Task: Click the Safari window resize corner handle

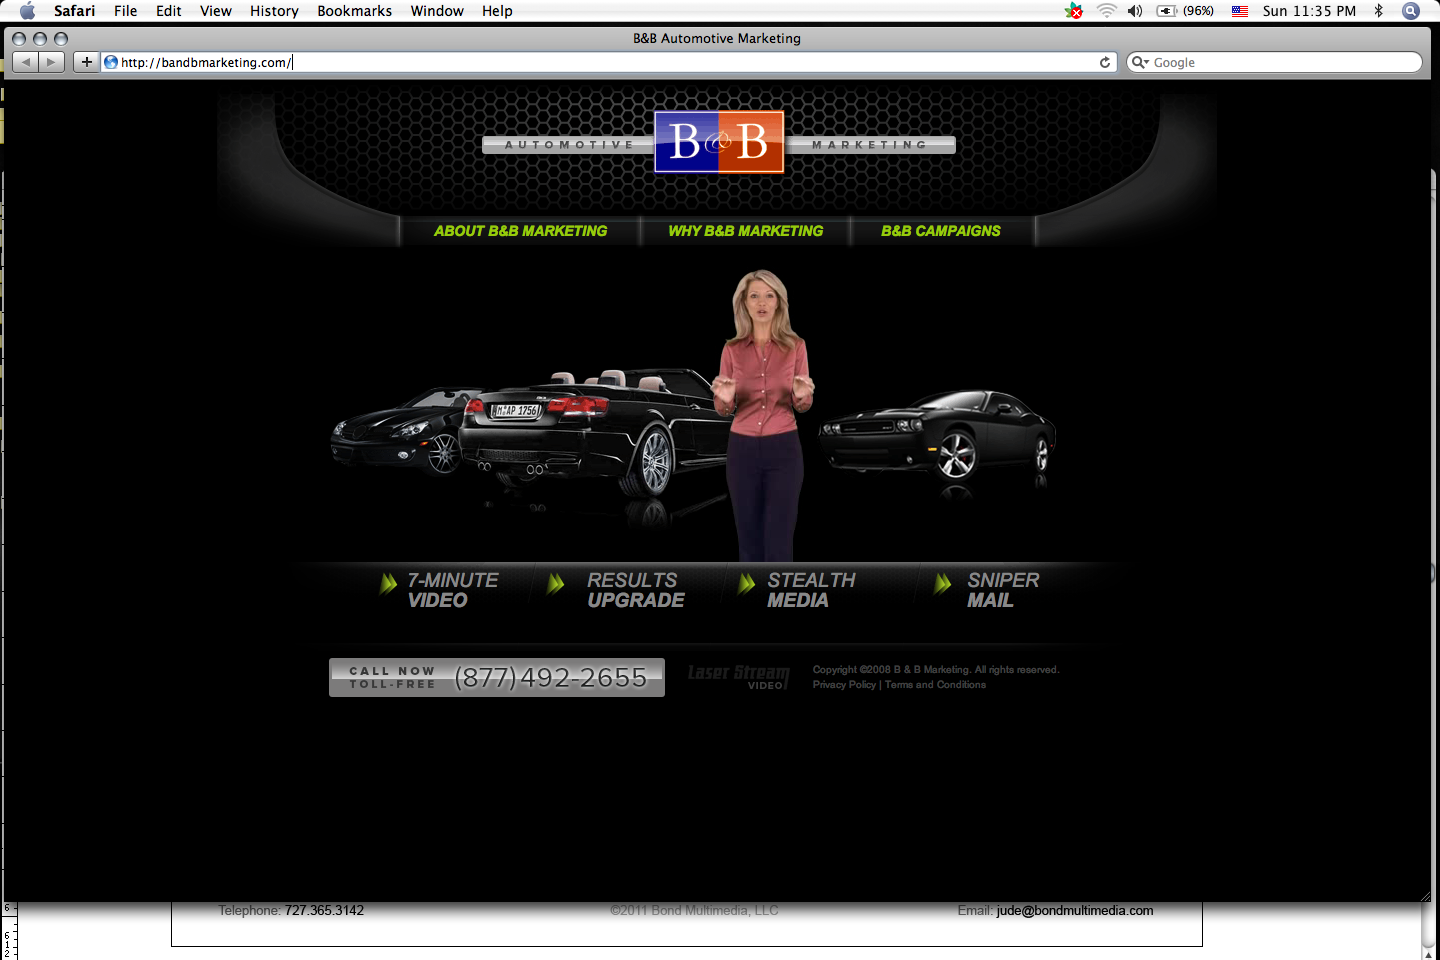Action: pyautogui.click(x=1425, y=895)
